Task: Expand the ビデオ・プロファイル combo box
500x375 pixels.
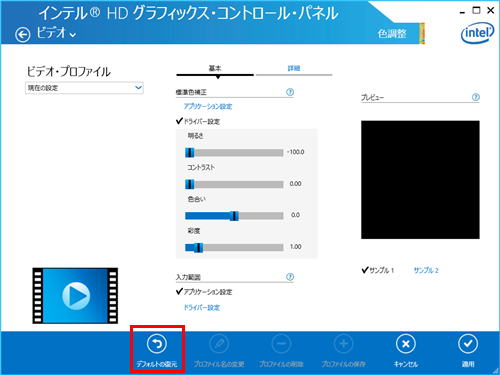Action: (84, 88)
